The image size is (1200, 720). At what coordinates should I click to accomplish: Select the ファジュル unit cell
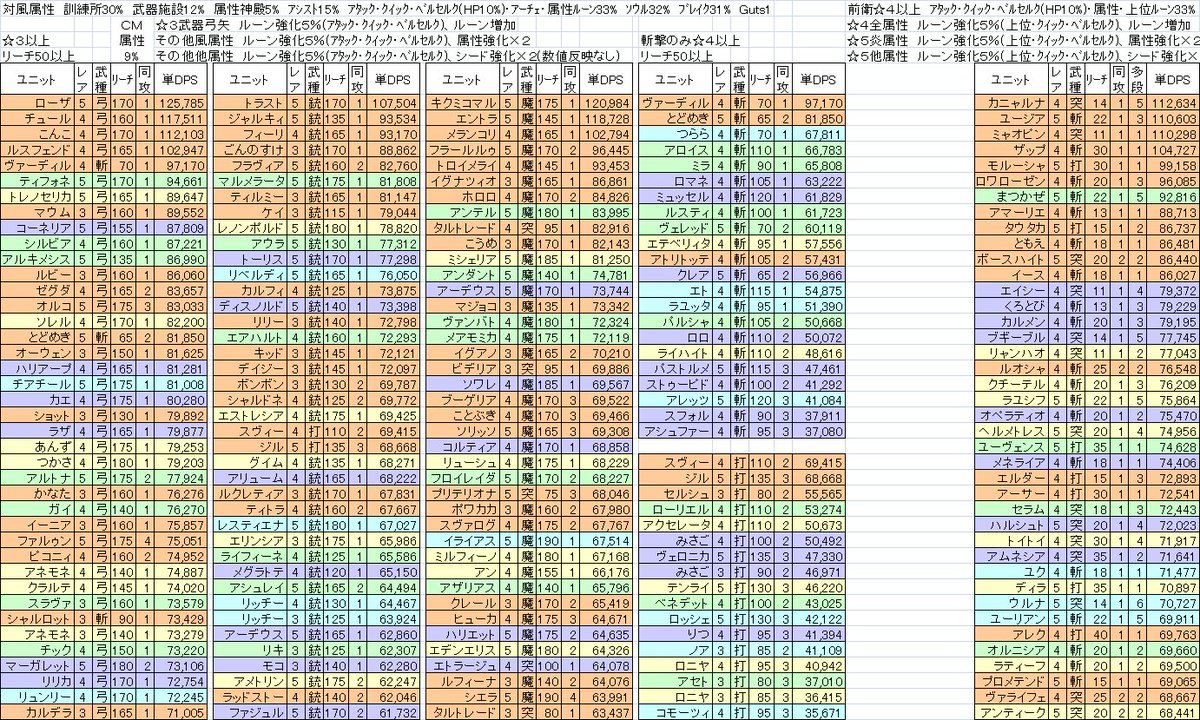tap(250, 712)
